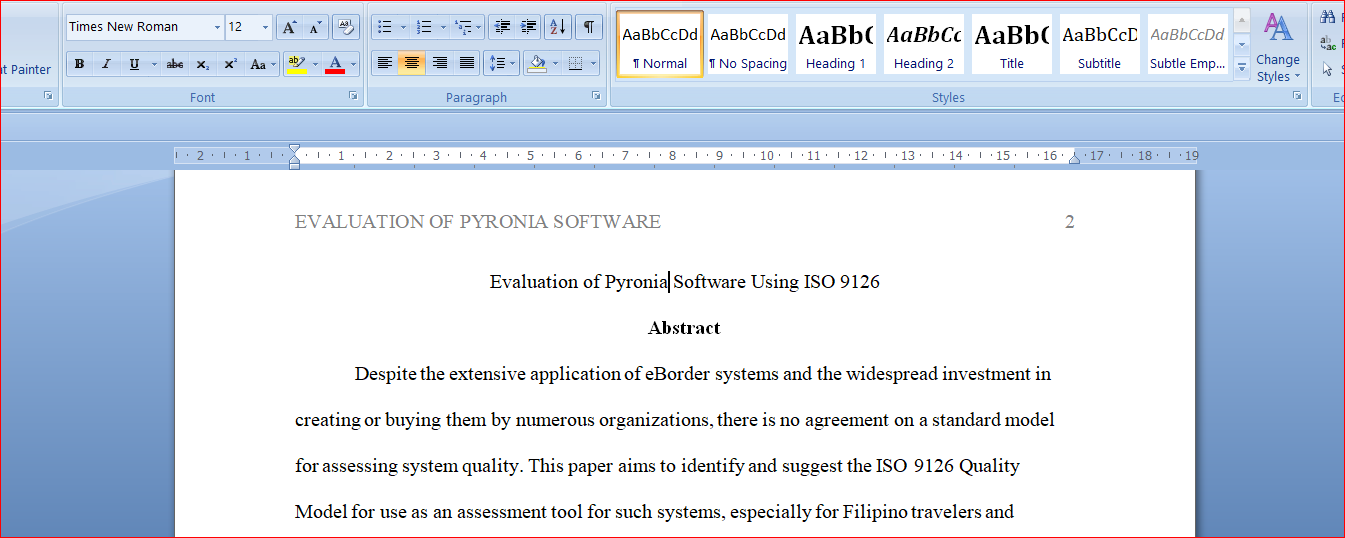Click title line 'Evaluation of Pyronia Software Using ISO 9126'

(x=685, y=282)
